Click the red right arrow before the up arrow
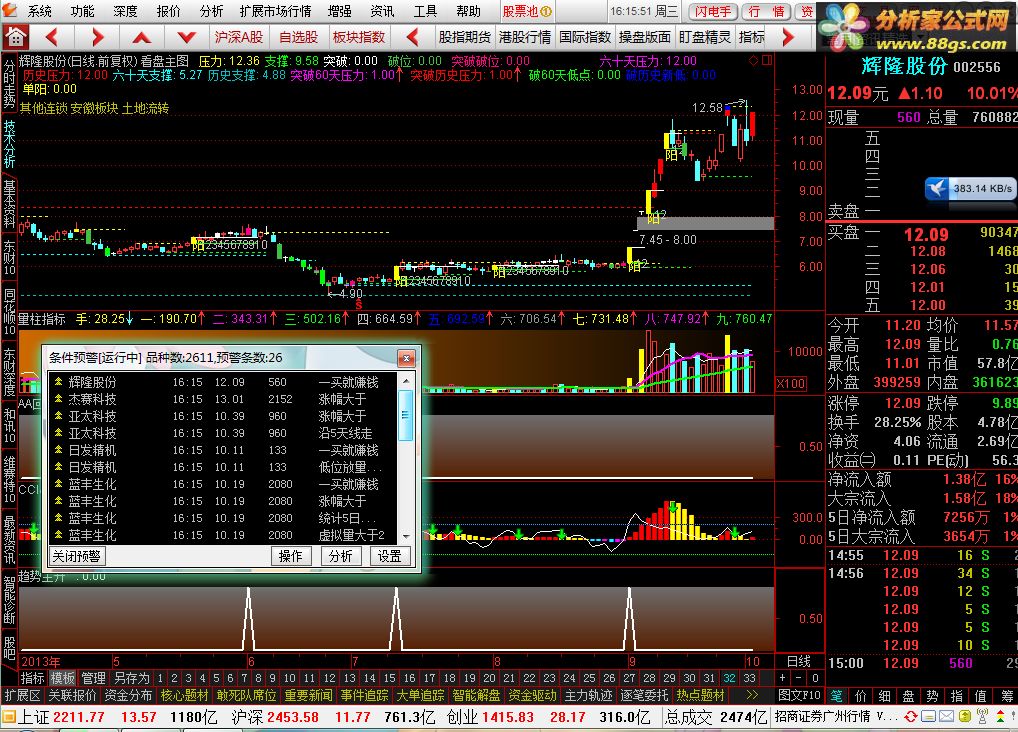This screenshot has width=1018, height=732. pyautogui.click(x=97, y=37)
